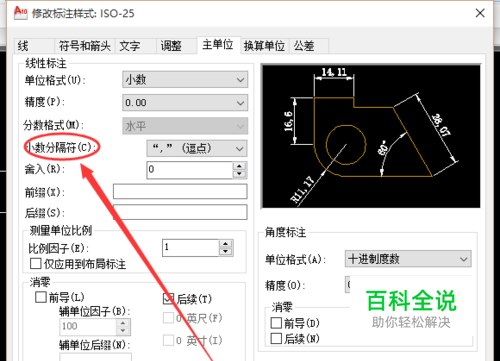The height and width of the screenshot is (361, 500).
Task: Open the 精度(P) dropdown showing 0.00
Action: coord(185,103)
